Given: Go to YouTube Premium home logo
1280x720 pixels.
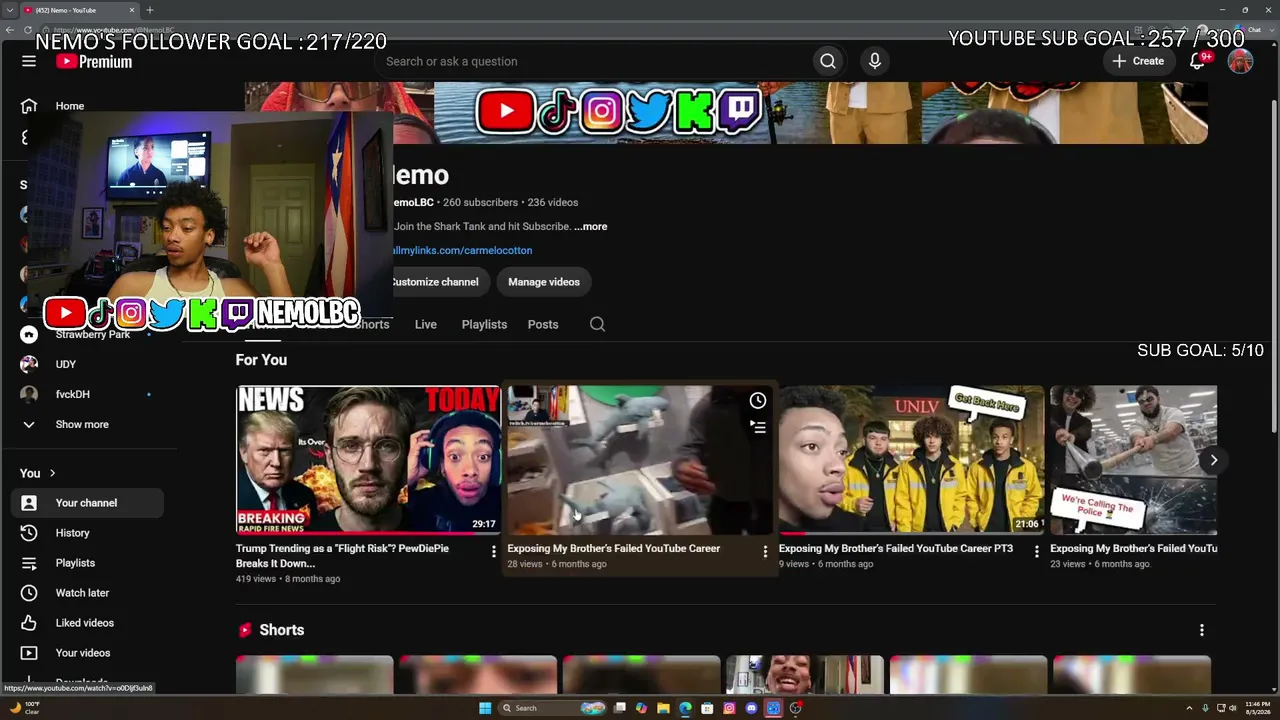Looking at the screenshot, I should click(94, 62).
